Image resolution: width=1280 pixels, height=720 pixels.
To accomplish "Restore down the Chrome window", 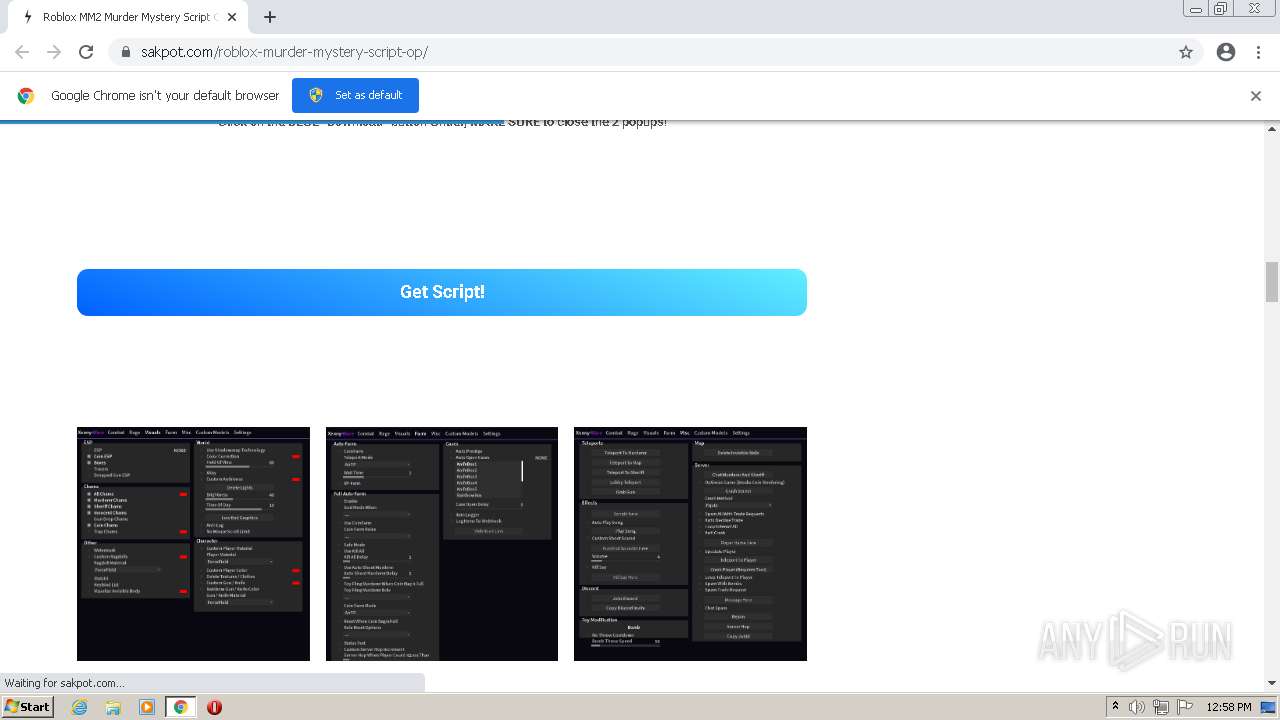I will [x=1221, y=9].
